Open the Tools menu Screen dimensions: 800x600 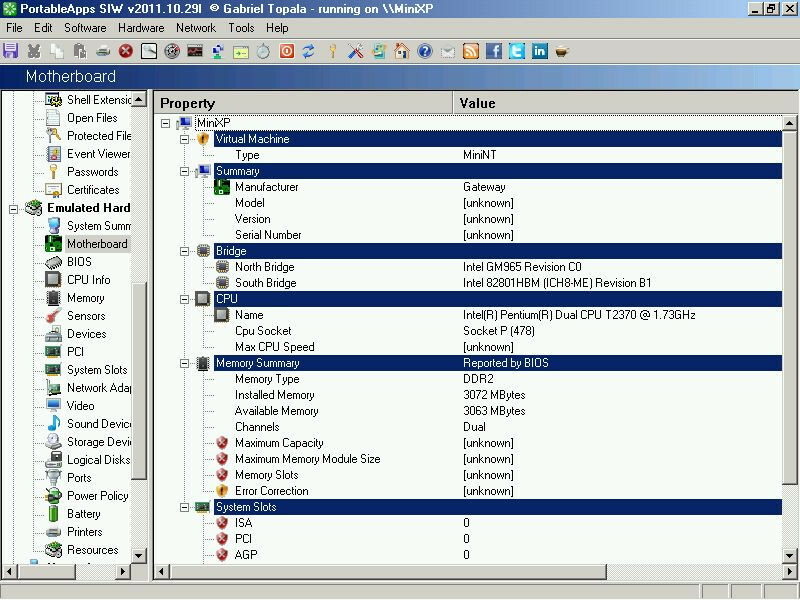(x=241, y=28)
